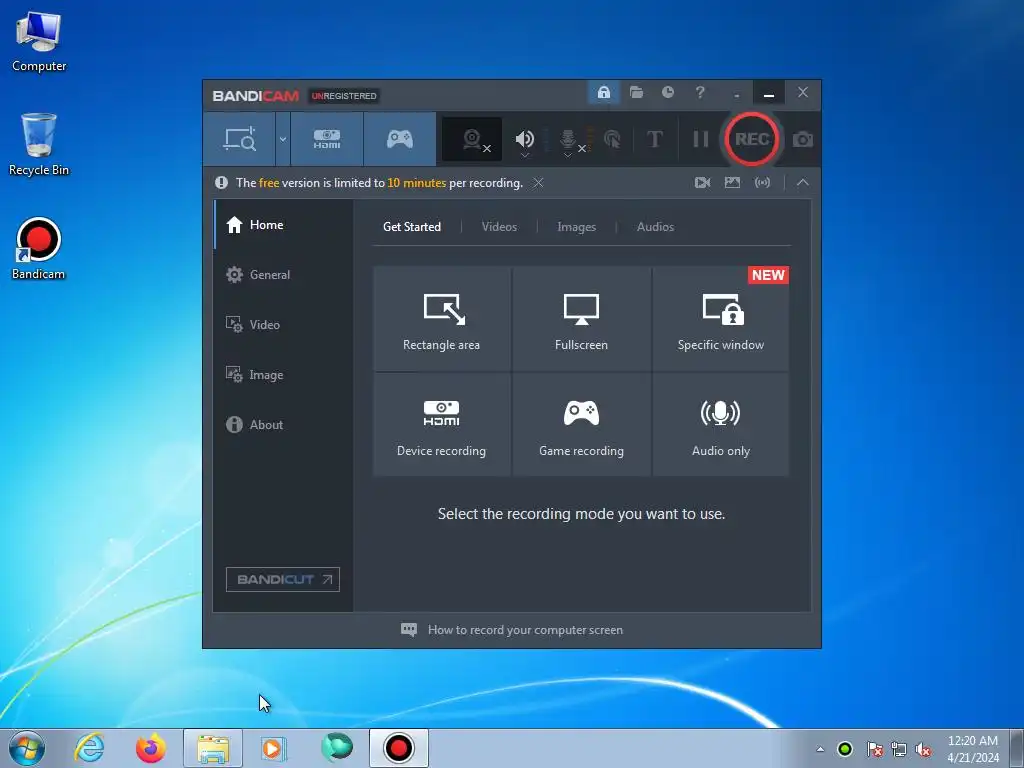Click the green circle tray icon
This screenshot has width=1024, height=768.
tap(845, 749)
